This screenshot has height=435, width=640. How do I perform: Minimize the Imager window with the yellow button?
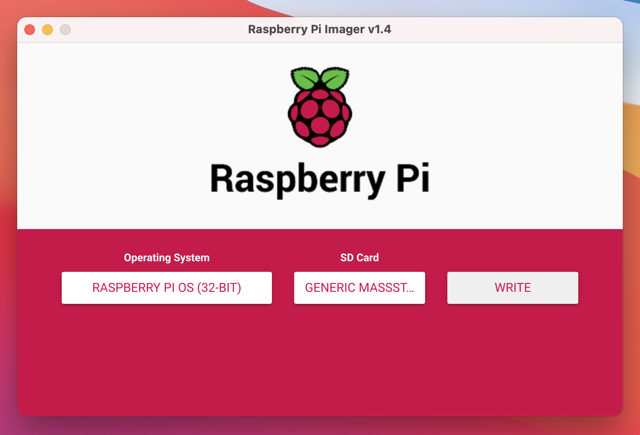pyautogui.click(x=47, y=29)
